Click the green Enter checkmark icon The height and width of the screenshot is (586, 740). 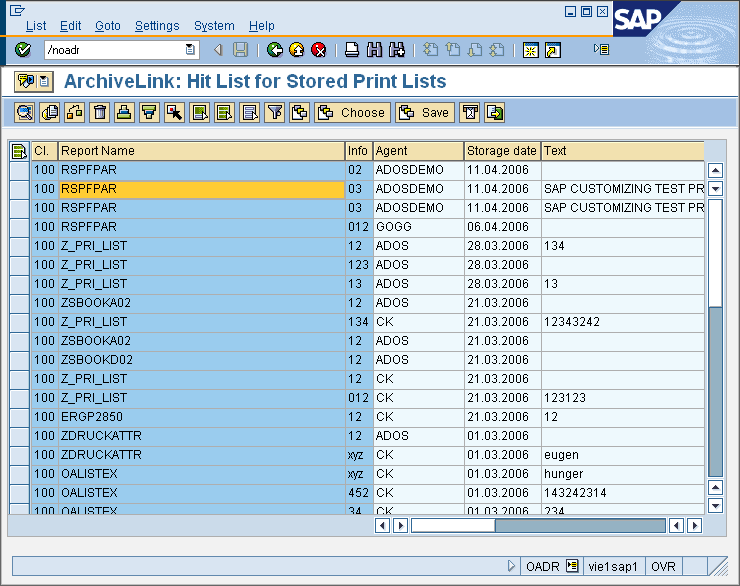point(23,50)
